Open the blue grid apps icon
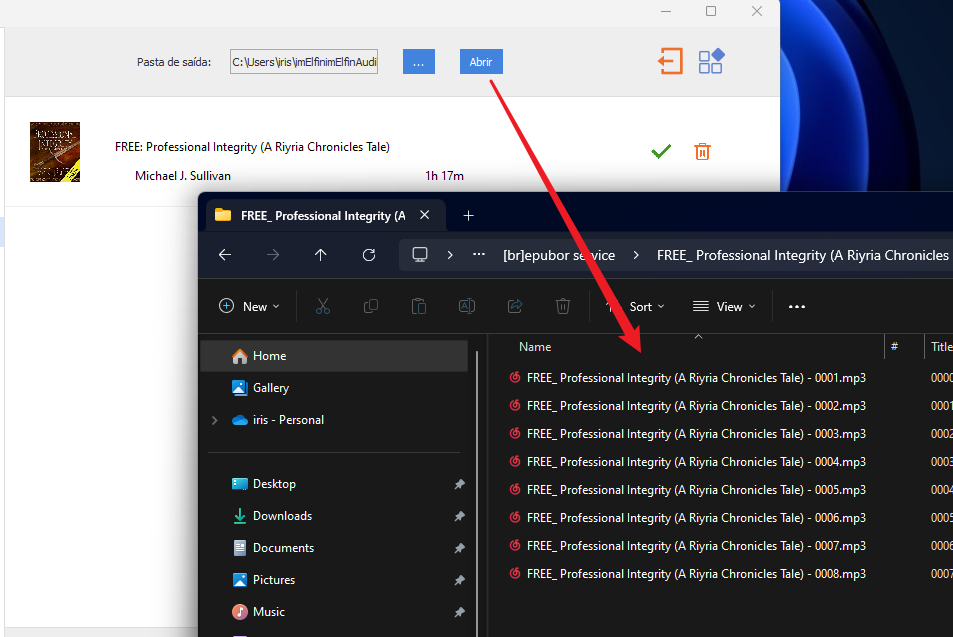This screenshot has width=953, height=637. [x=710, y=61]
